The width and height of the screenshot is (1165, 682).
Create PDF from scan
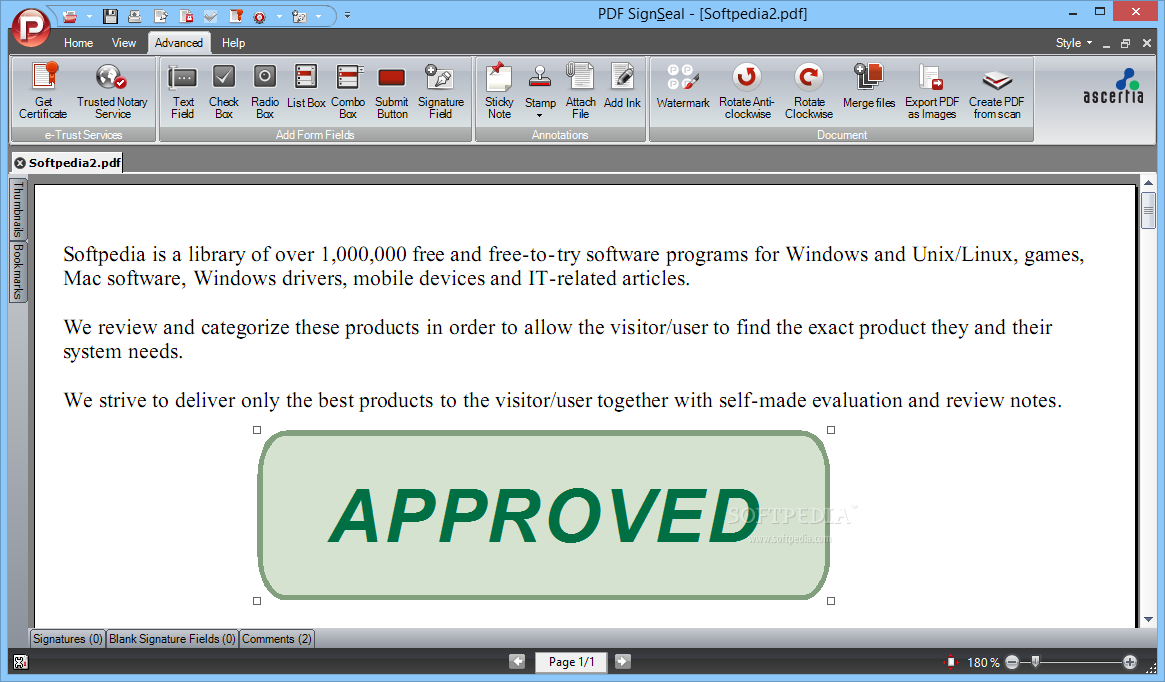(x=996, y=91)
